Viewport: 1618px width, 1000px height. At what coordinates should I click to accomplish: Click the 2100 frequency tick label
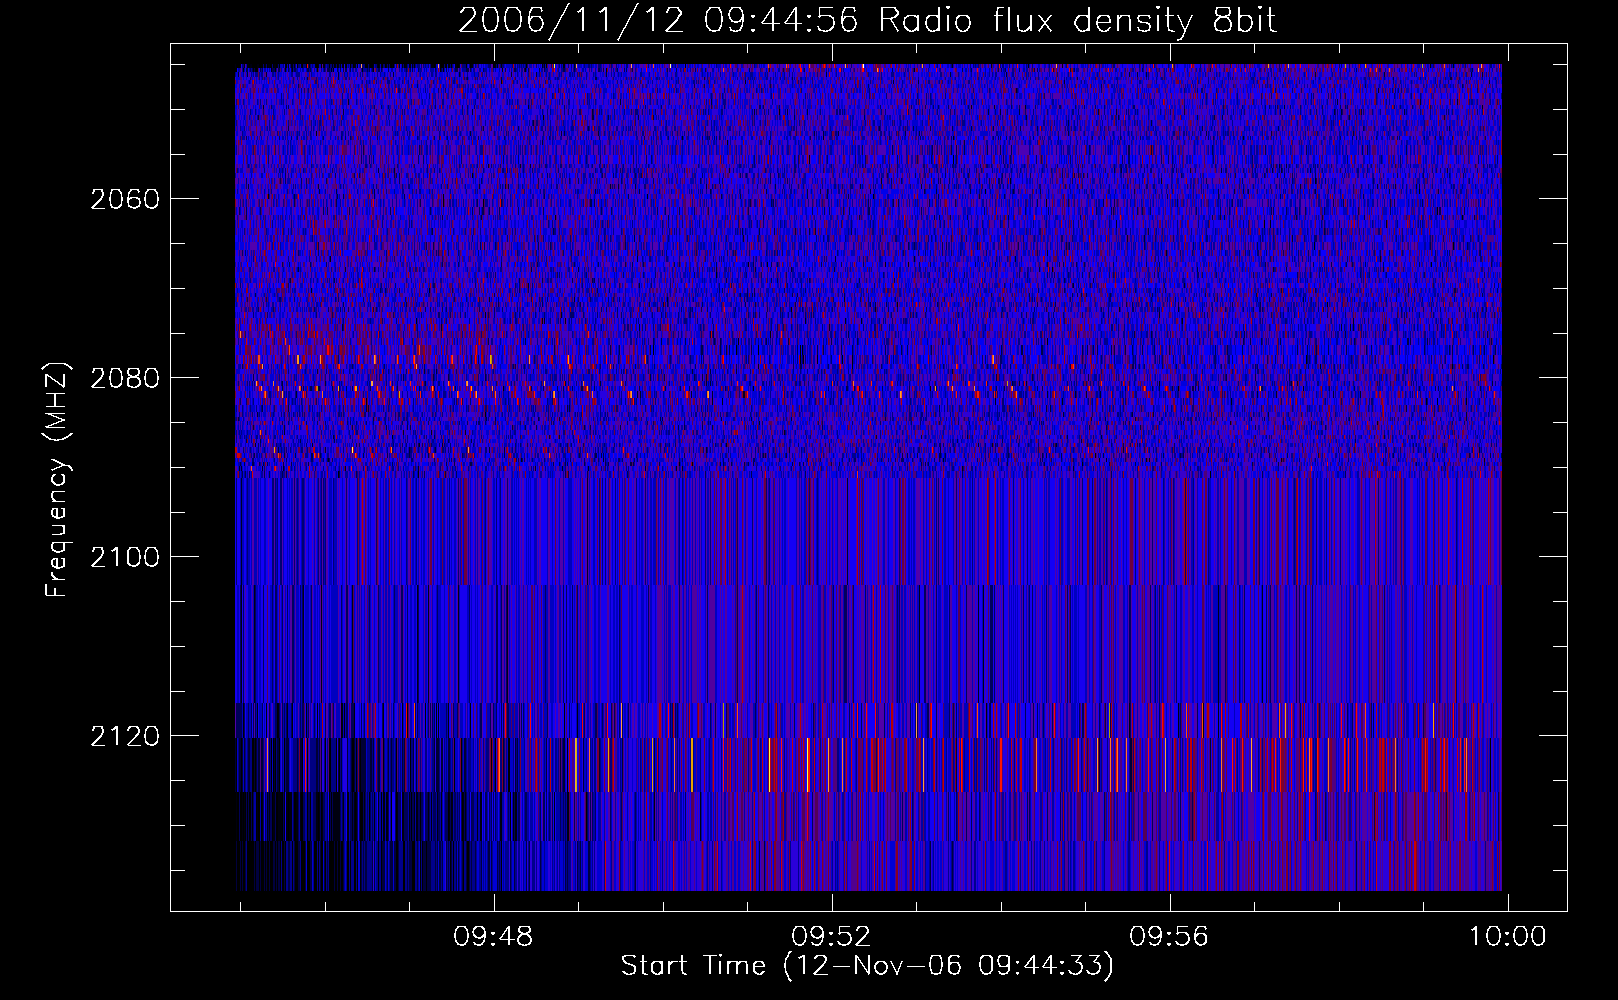(x=125, y=557)
